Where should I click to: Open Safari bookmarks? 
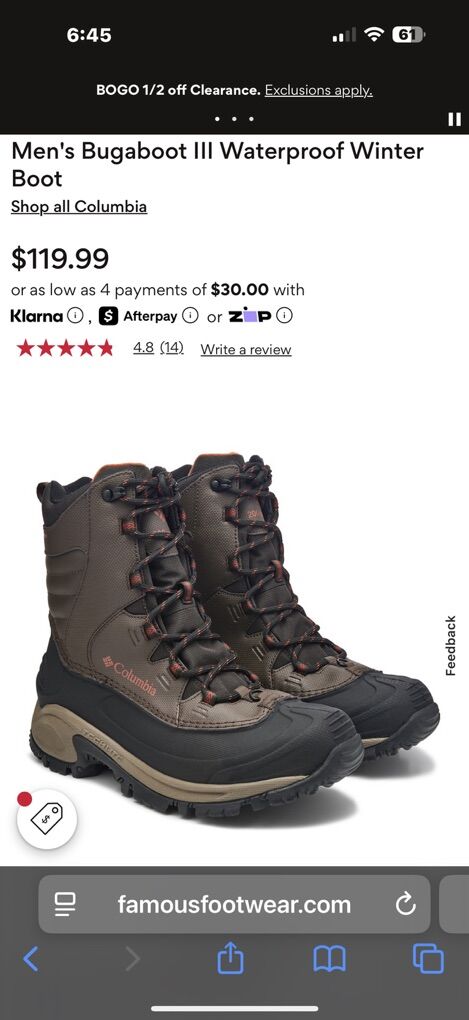point(329,959)
